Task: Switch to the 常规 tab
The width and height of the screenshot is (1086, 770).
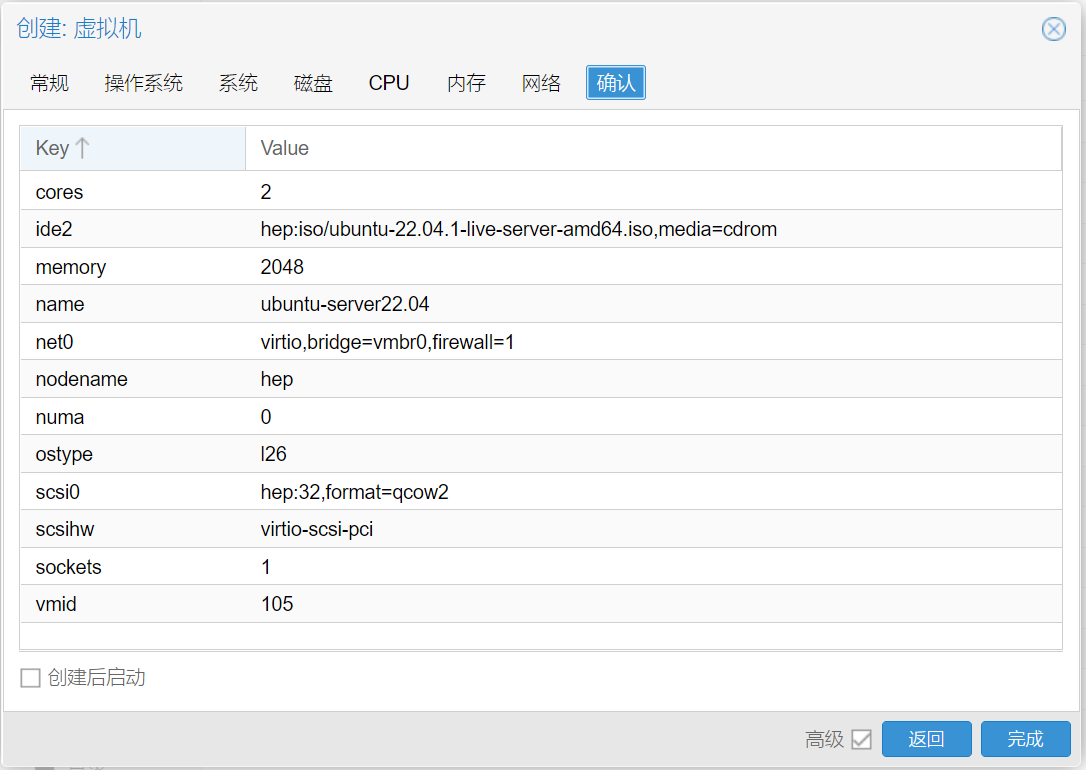Action: coord(49,83)
